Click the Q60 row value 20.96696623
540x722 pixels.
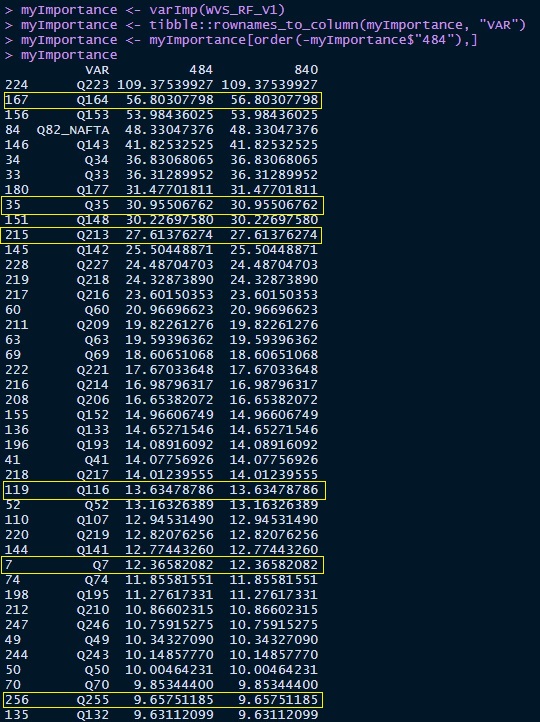tap(169, 310)
